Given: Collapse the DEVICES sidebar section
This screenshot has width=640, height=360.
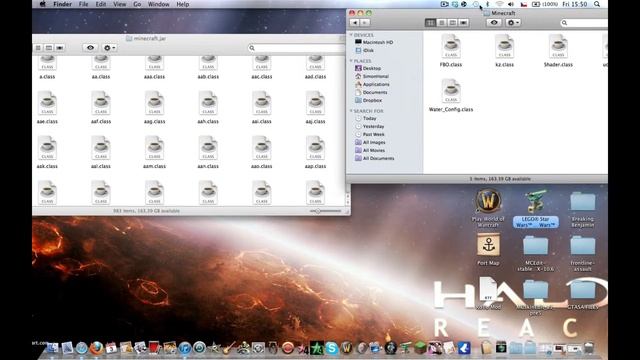Looking at the screenshot, I should pos(351,35).
